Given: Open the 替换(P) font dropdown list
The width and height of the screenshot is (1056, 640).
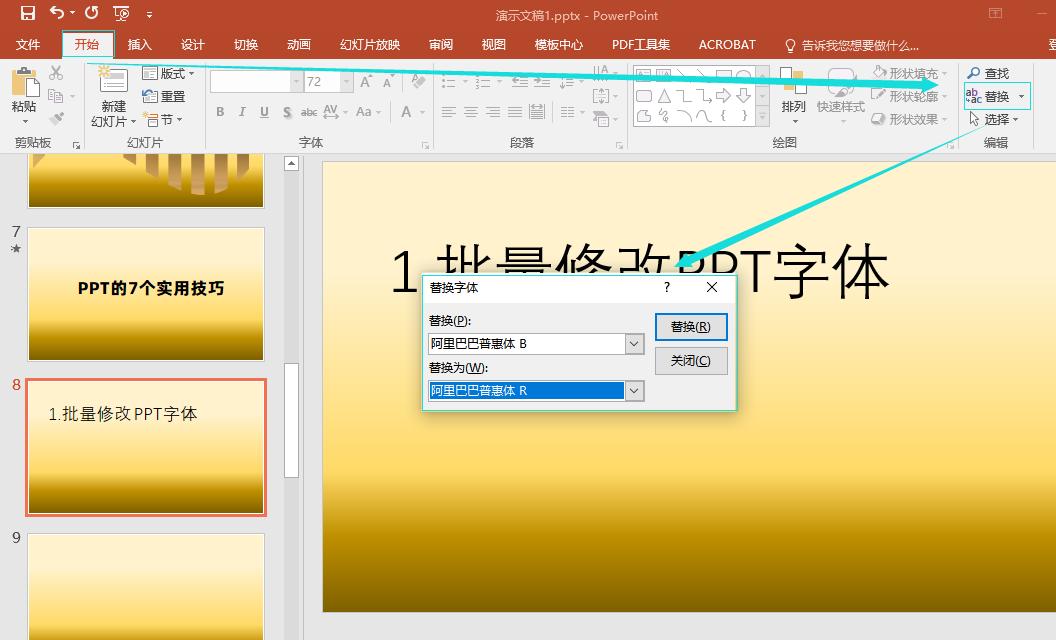Looking at the screenshot, I should click(634, 344).
